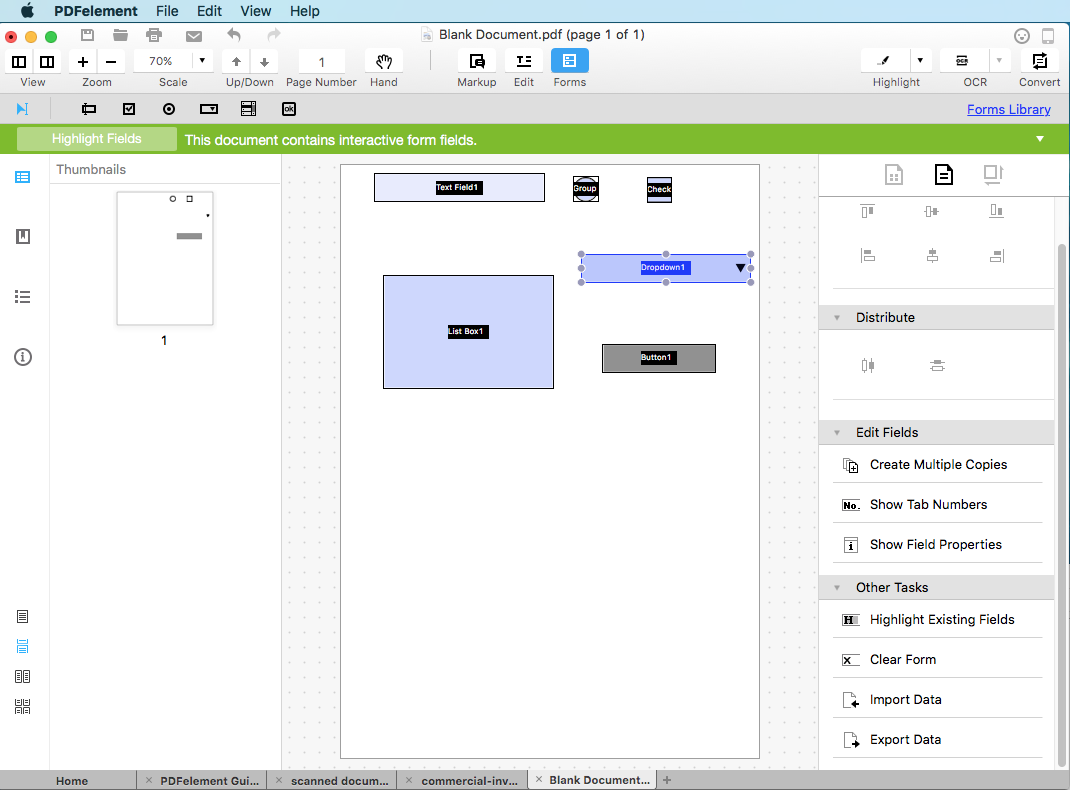The height and width of the screenshot is (790, 1070).
Task: Open the View menu
Action: coord(256,11)
